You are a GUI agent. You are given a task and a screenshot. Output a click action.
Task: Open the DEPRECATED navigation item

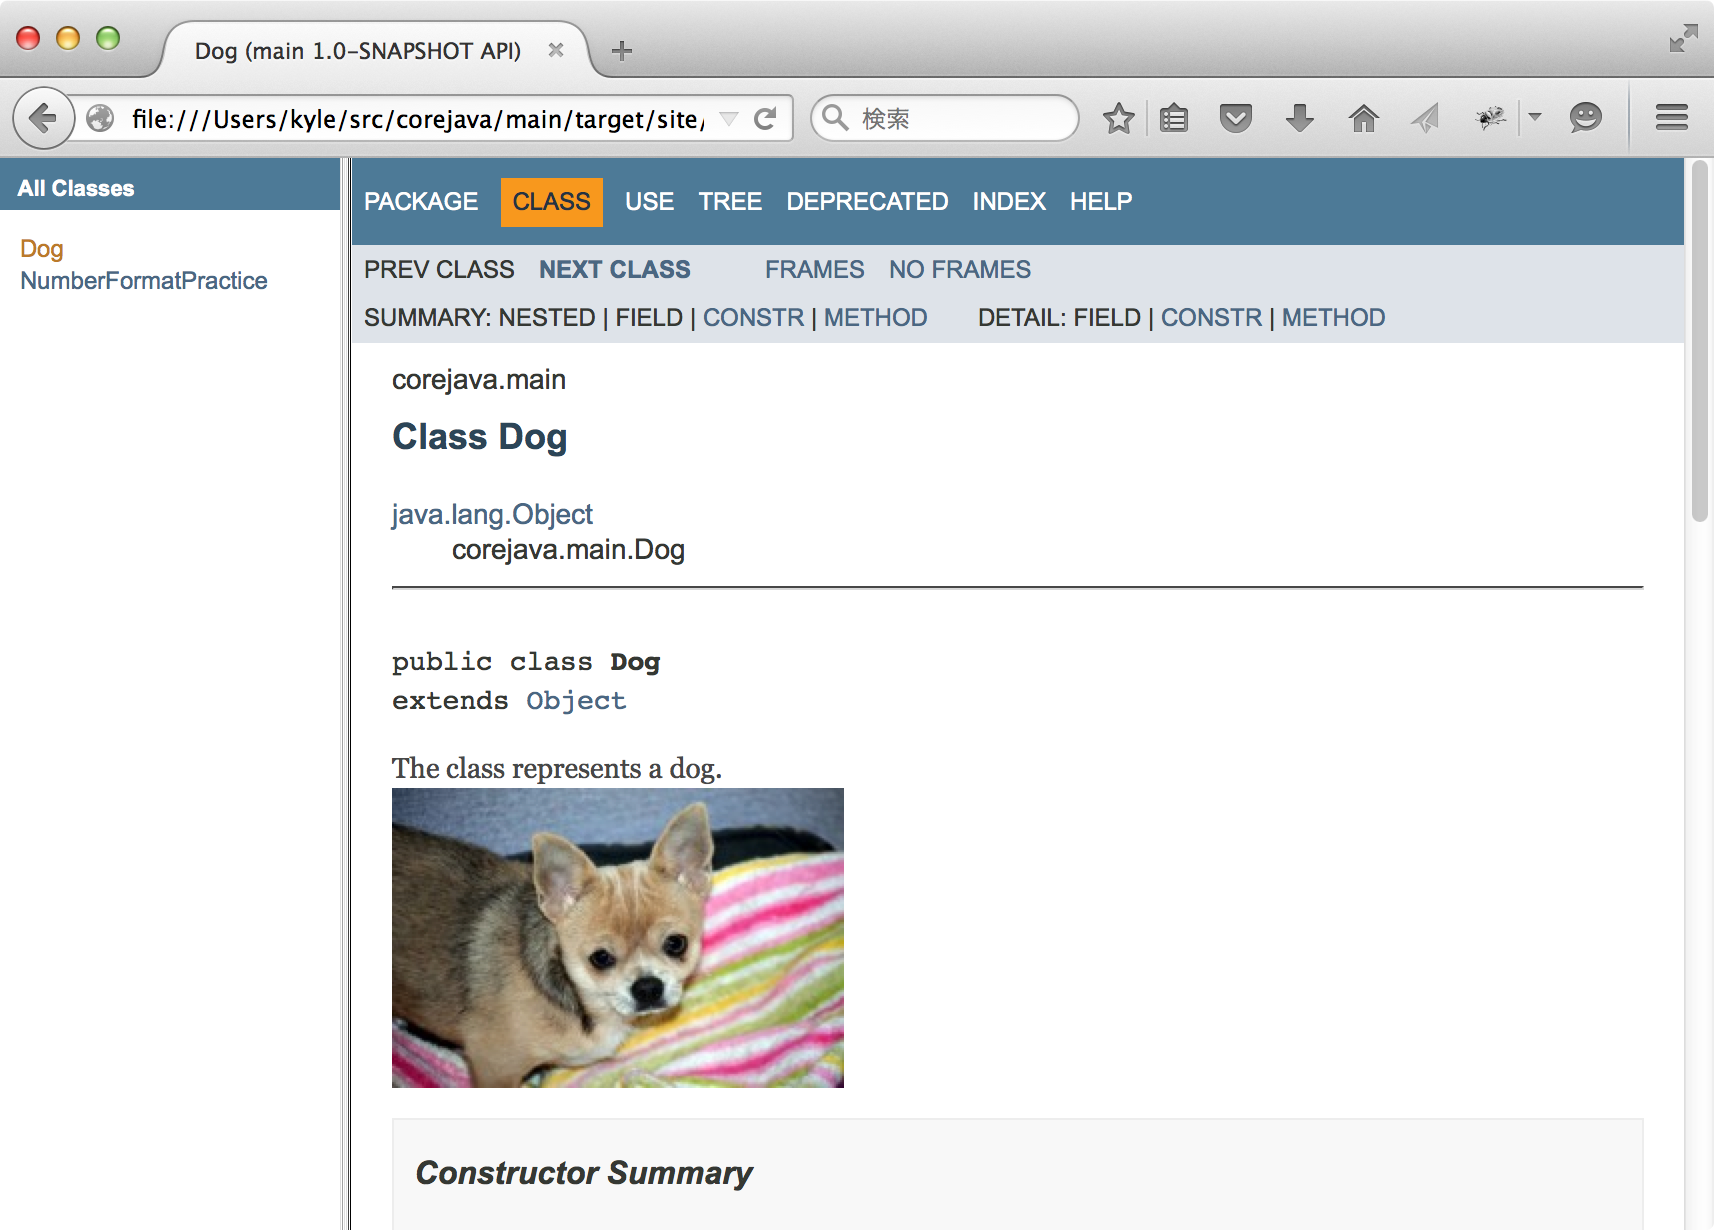[867, 202]
